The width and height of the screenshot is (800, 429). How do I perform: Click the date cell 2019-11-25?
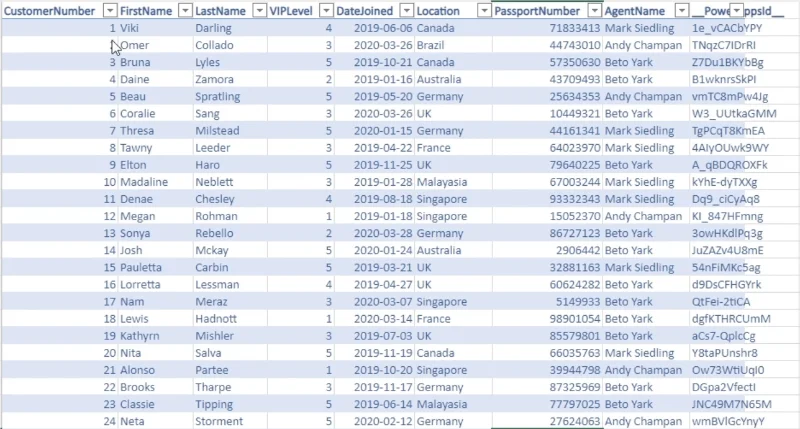(x=374, y=165)
